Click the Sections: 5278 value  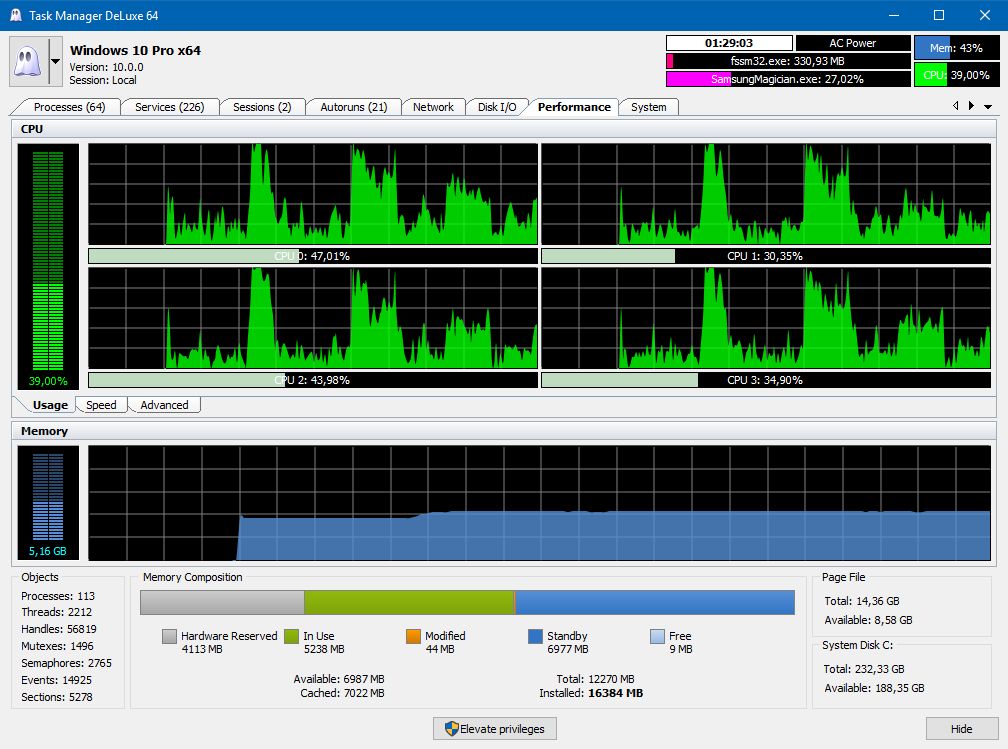point(57,697)
